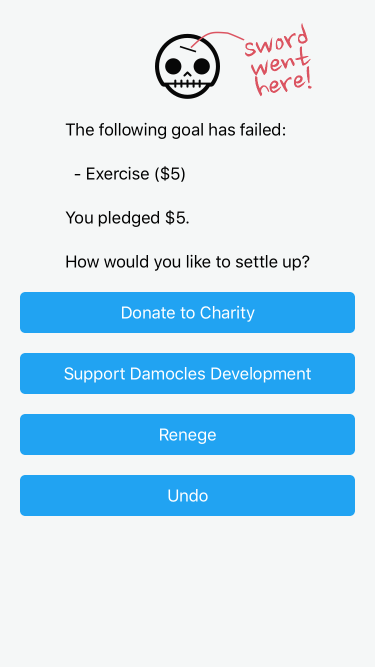The image size is (375, 667).
Task: Click the "You pledged $5." text
Action: pyautogui.click(x=128, y=218)
